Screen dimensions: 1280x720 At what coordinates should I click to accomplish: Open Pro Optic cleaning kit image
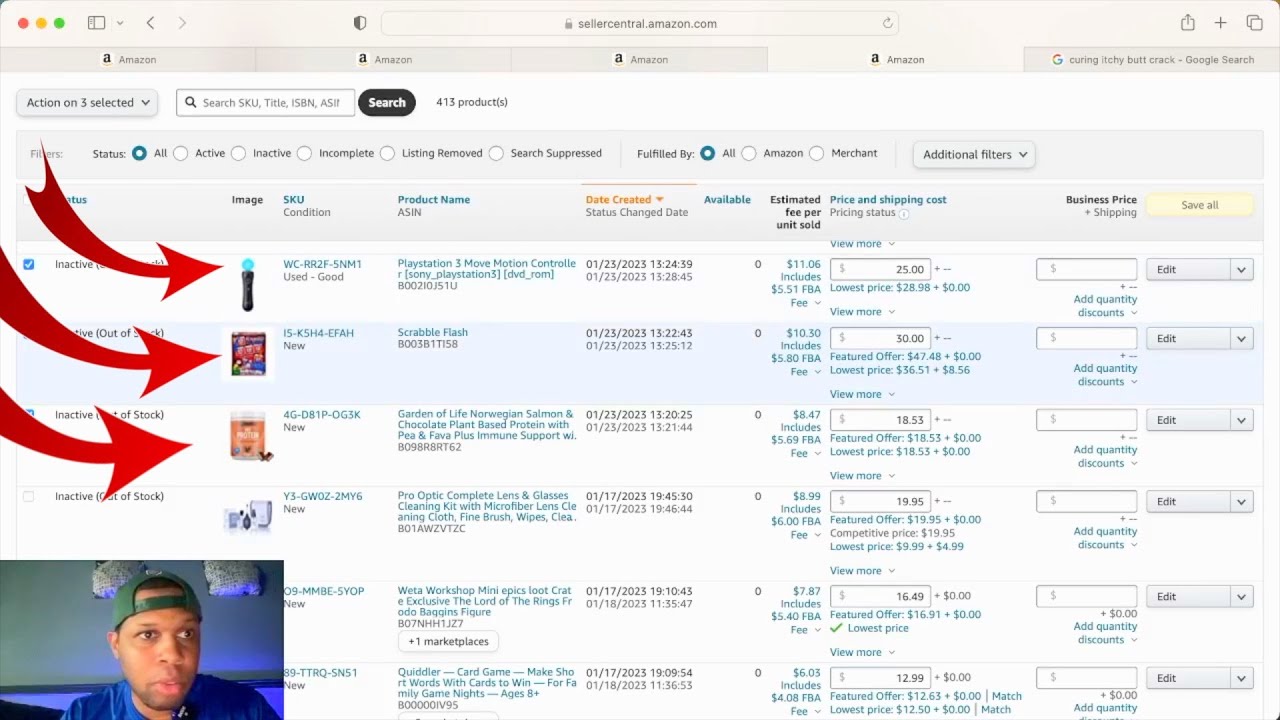point(248,517)
